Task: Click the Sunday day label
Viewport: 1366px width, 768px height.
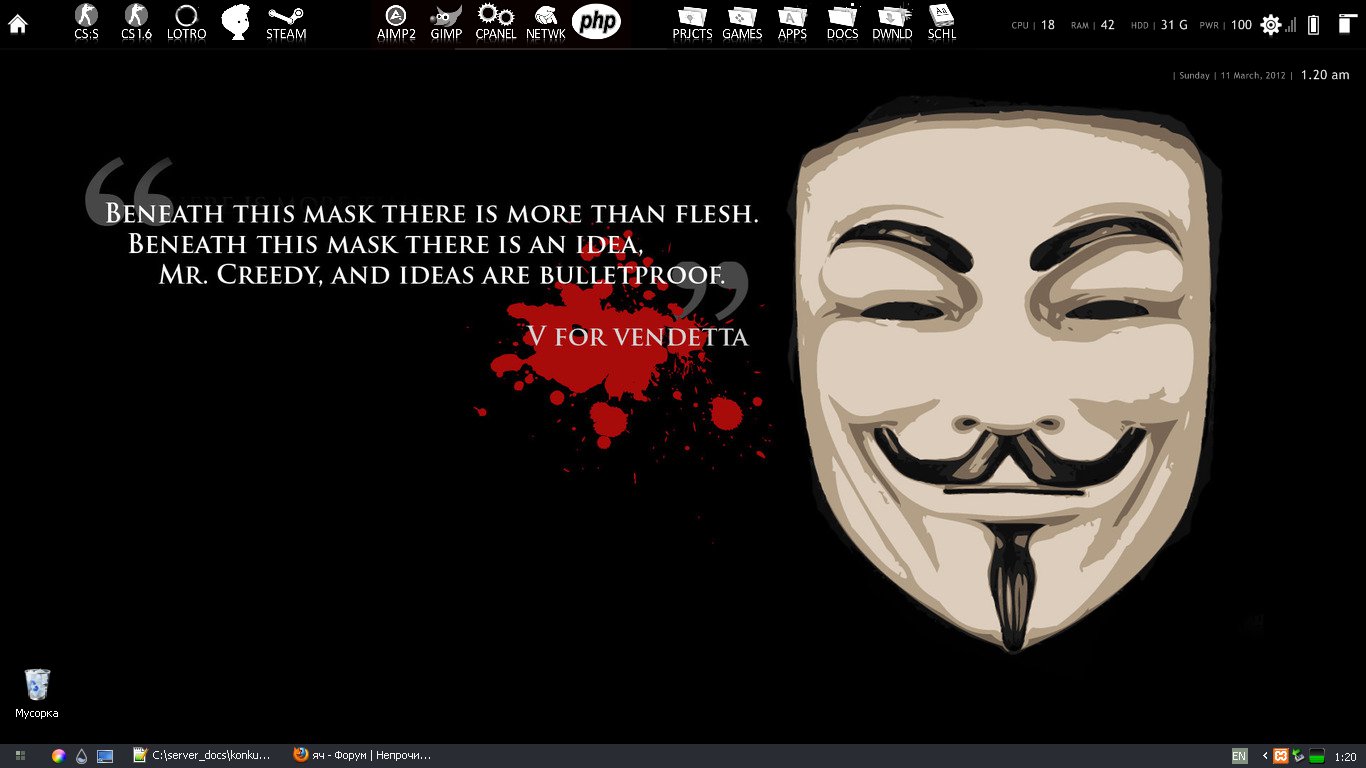Action: pyautogui.click(x=1194, y=76)
